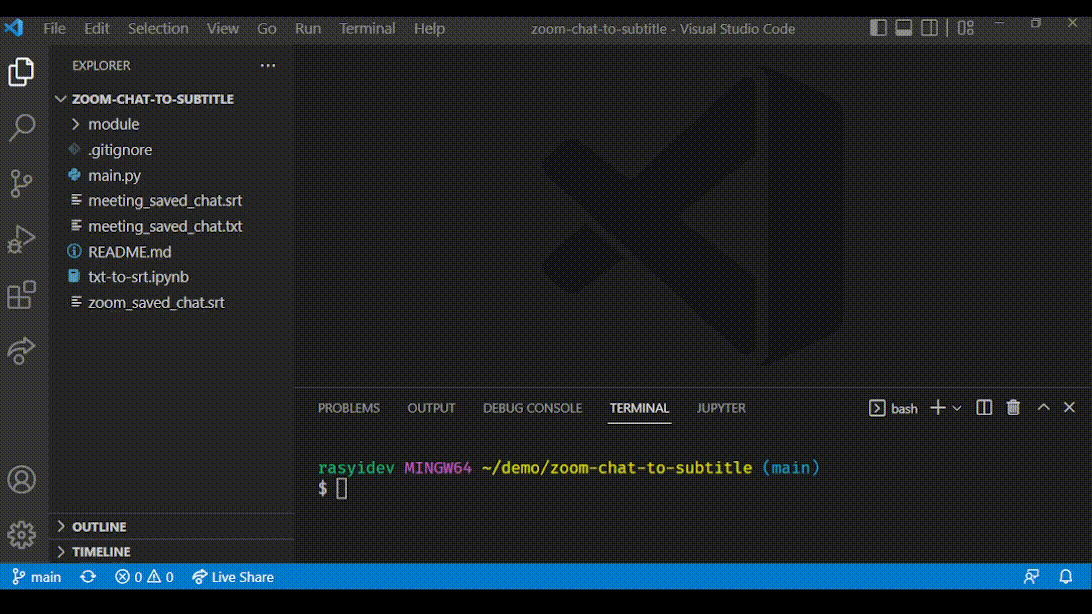Select the TERMINAL tab
Image resolution: width=1092 pixels, height=614 pixels.
click(x=639, y=408)
